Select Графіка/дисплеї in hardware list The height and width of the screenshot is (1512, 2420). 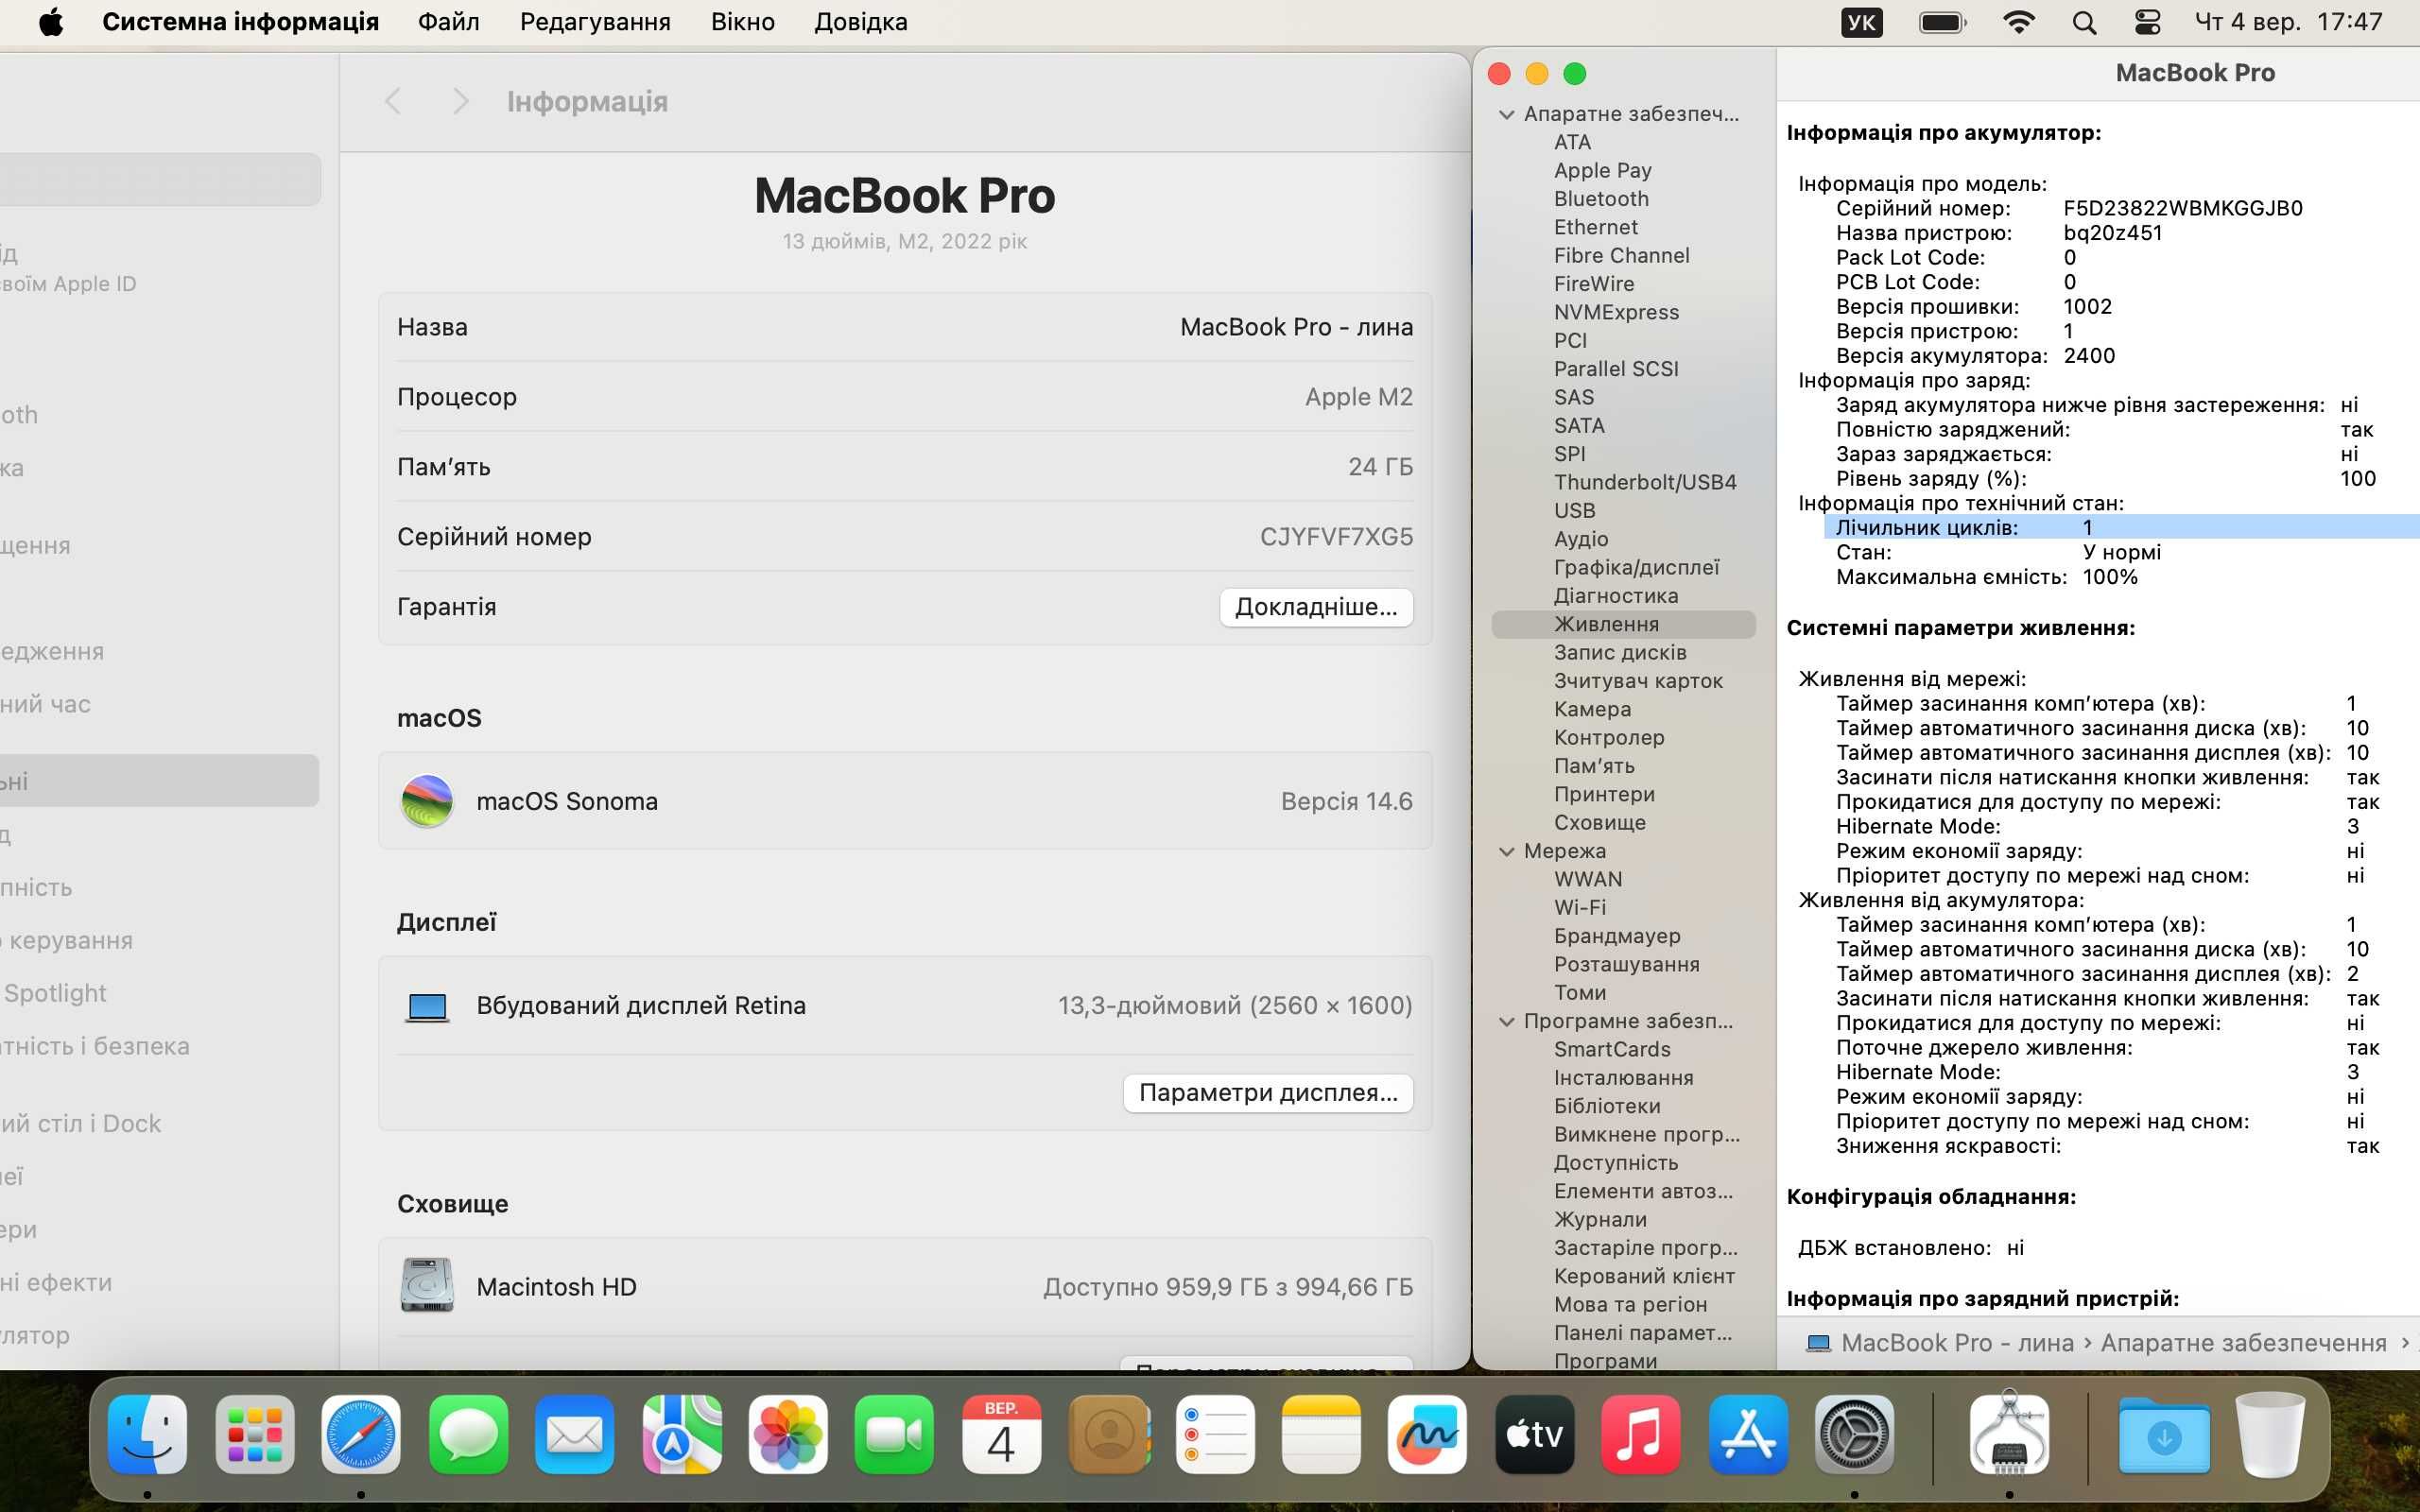1636,567
